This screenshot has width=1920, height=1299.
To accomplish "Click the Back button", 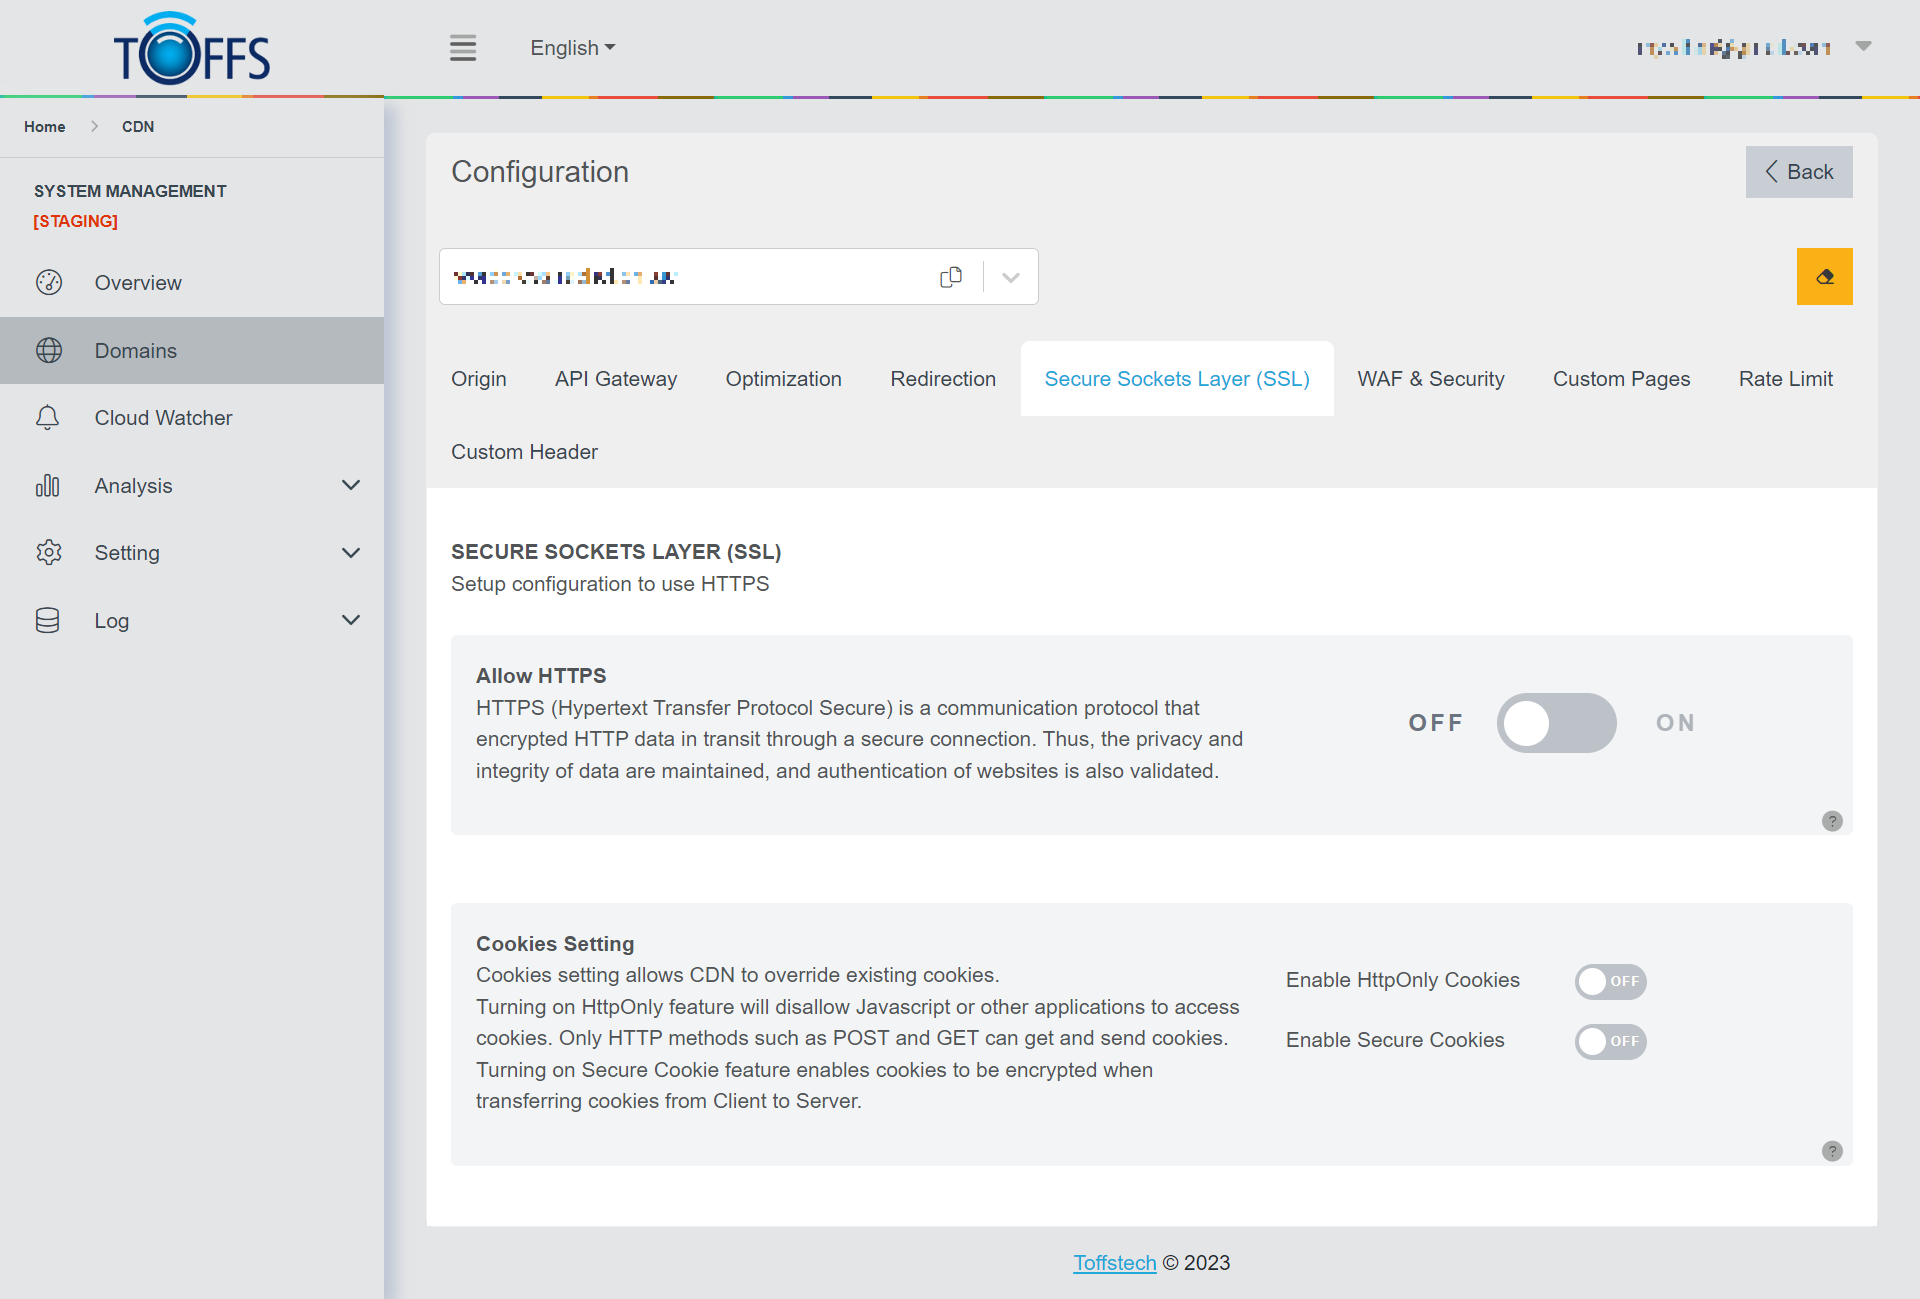I will pos(1798,172).
